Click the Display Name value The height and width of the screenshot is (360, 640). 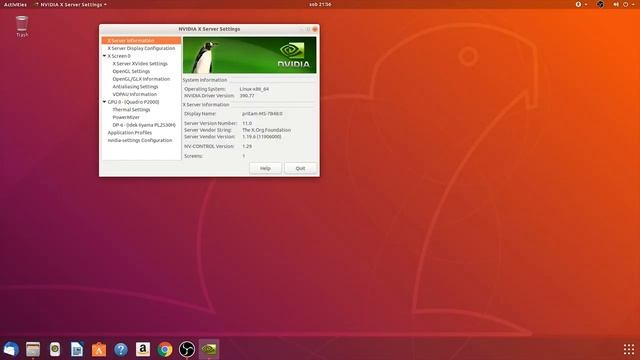(262, 114)
